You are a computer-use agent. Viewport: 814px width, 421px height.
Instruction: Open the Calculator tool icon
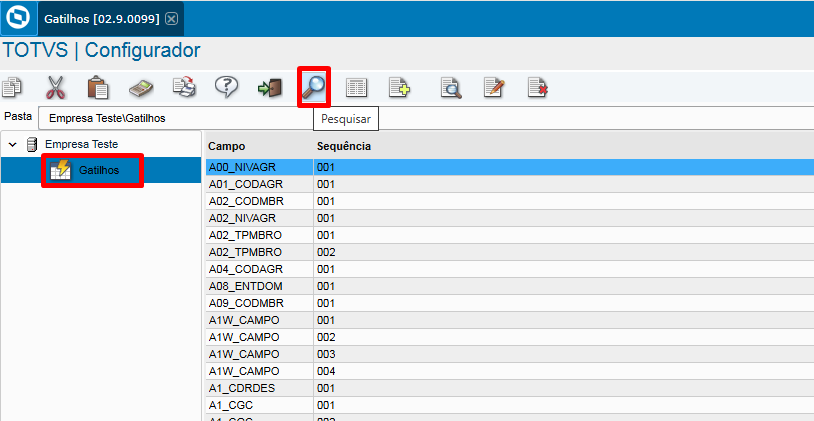(141, 88)
